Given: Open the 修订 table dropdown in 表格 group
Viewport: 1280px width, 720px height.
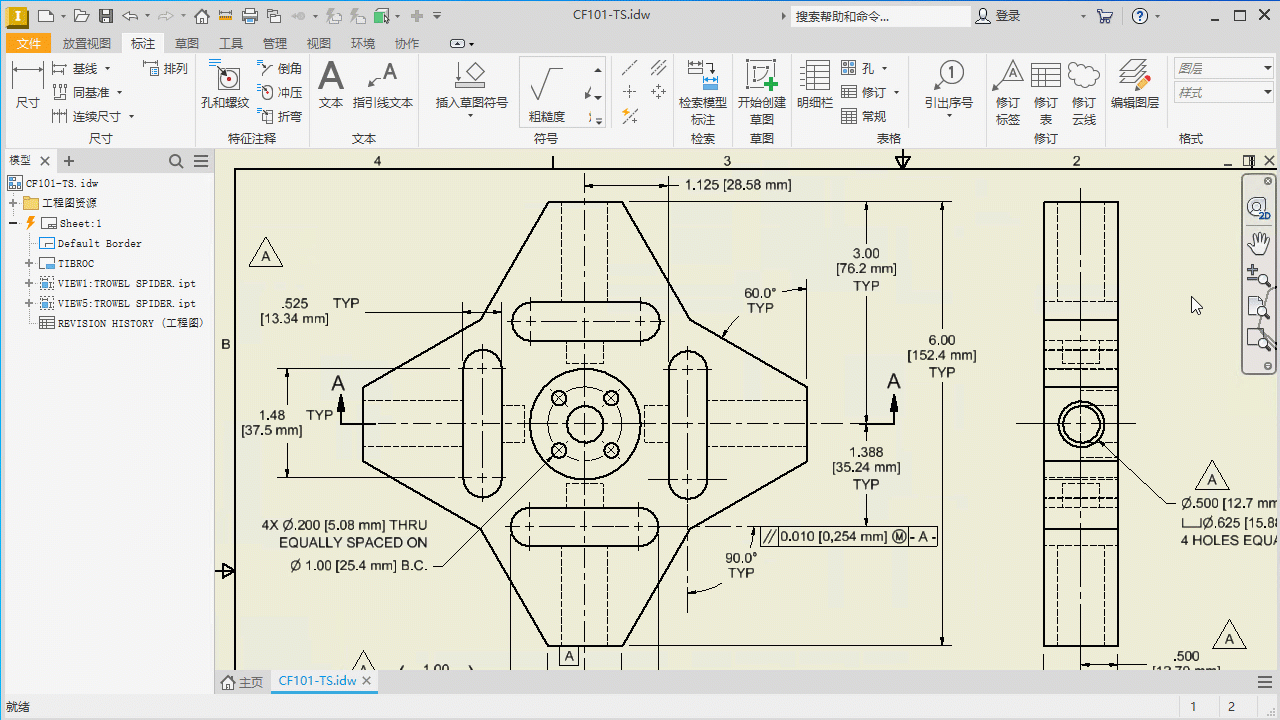Looking at the screenshot, I should point(896,92).
